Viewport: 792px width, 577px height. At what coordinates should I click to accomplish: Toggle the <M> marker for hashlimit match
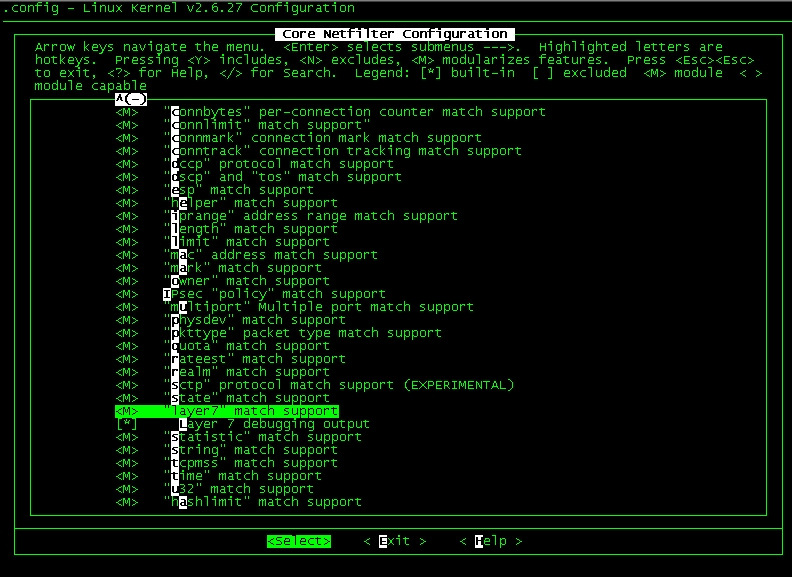click(127, 502)
